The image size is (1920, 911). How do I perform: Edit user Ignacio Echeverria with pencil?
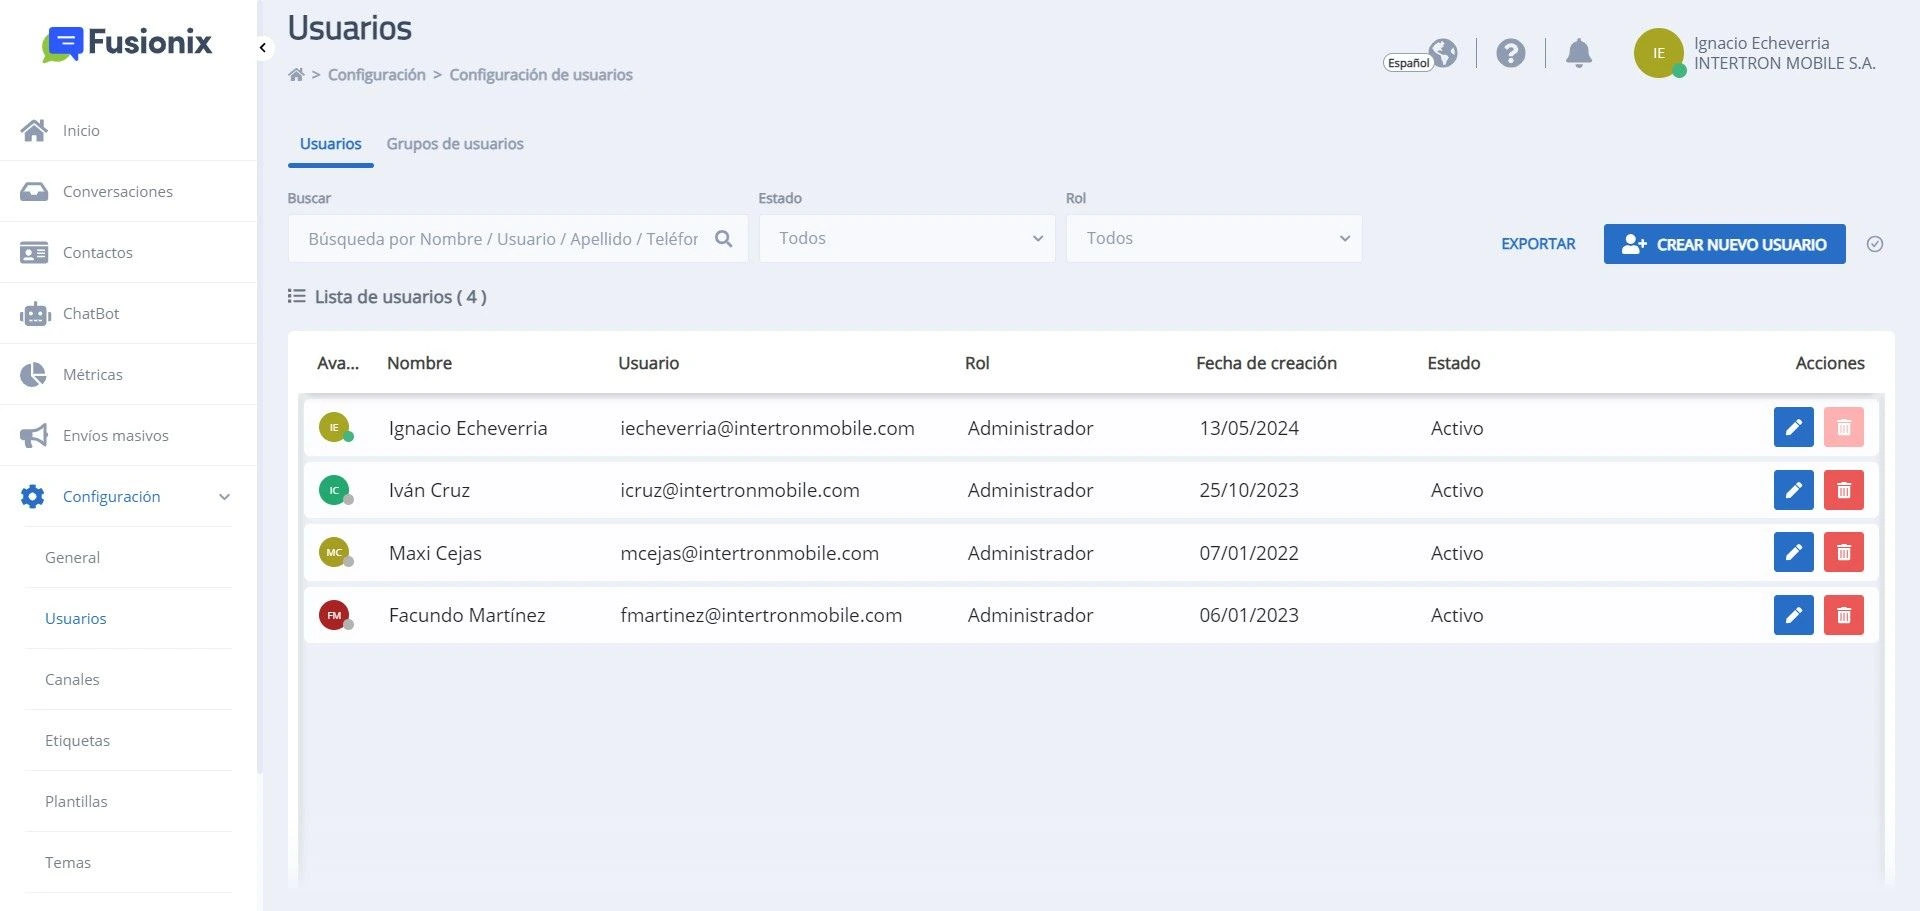(1793, 428)
